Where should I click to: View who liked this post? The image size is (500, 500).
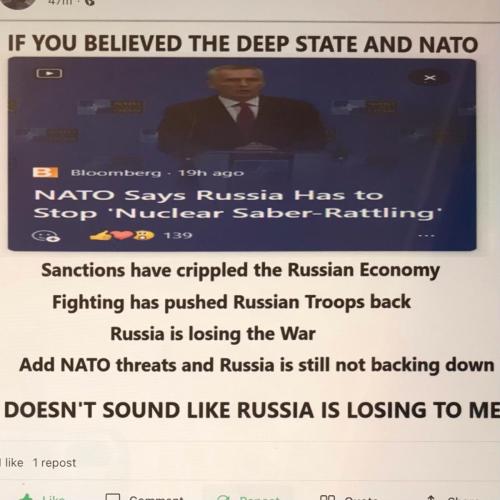[x=12, y=463]
